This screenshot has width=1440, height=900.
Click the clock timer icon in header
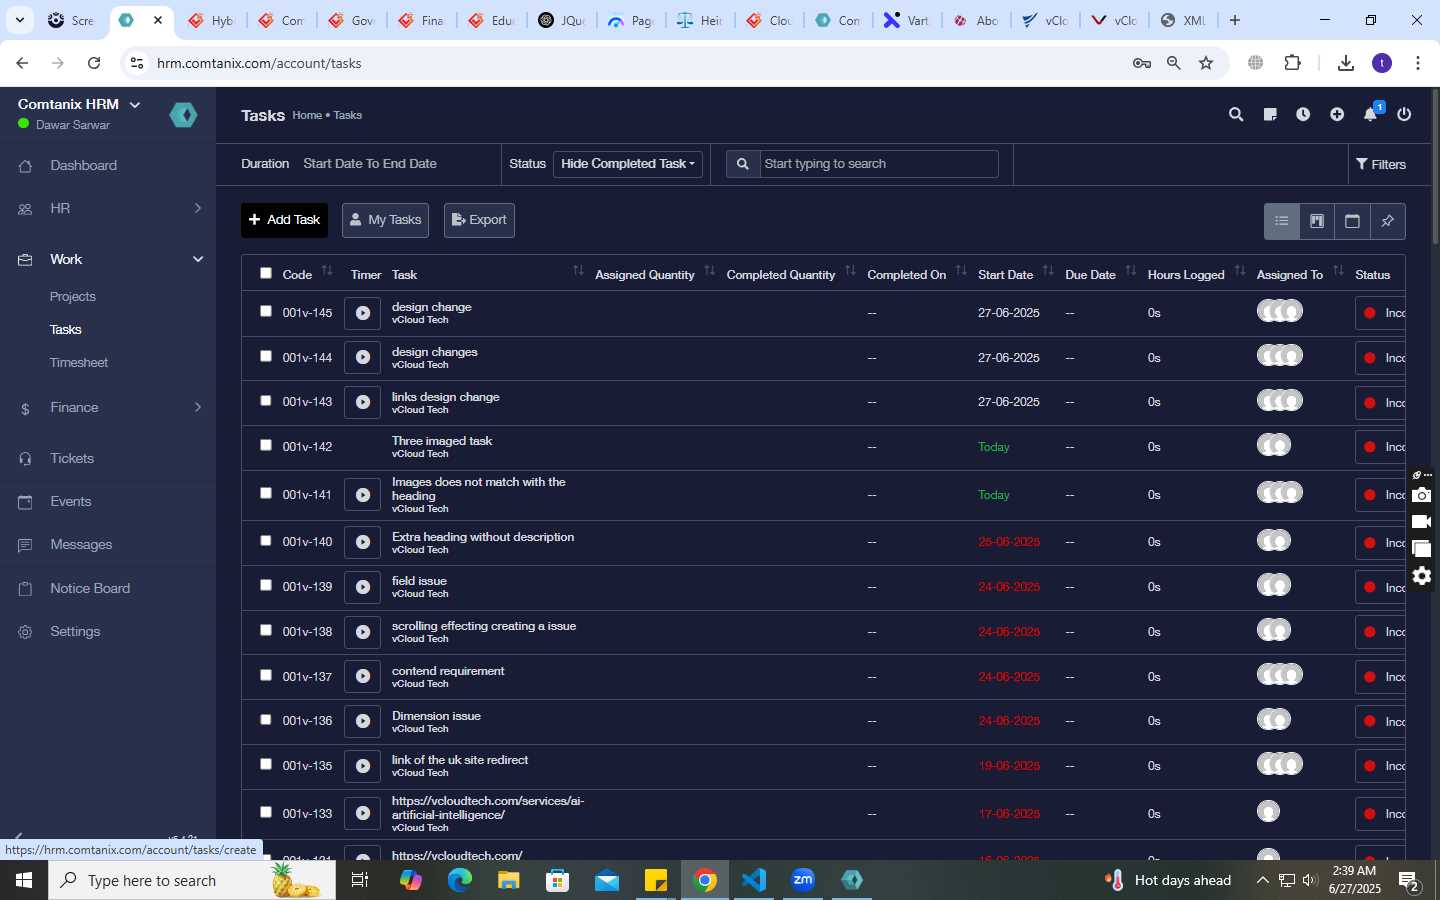tap(1303, 115)
